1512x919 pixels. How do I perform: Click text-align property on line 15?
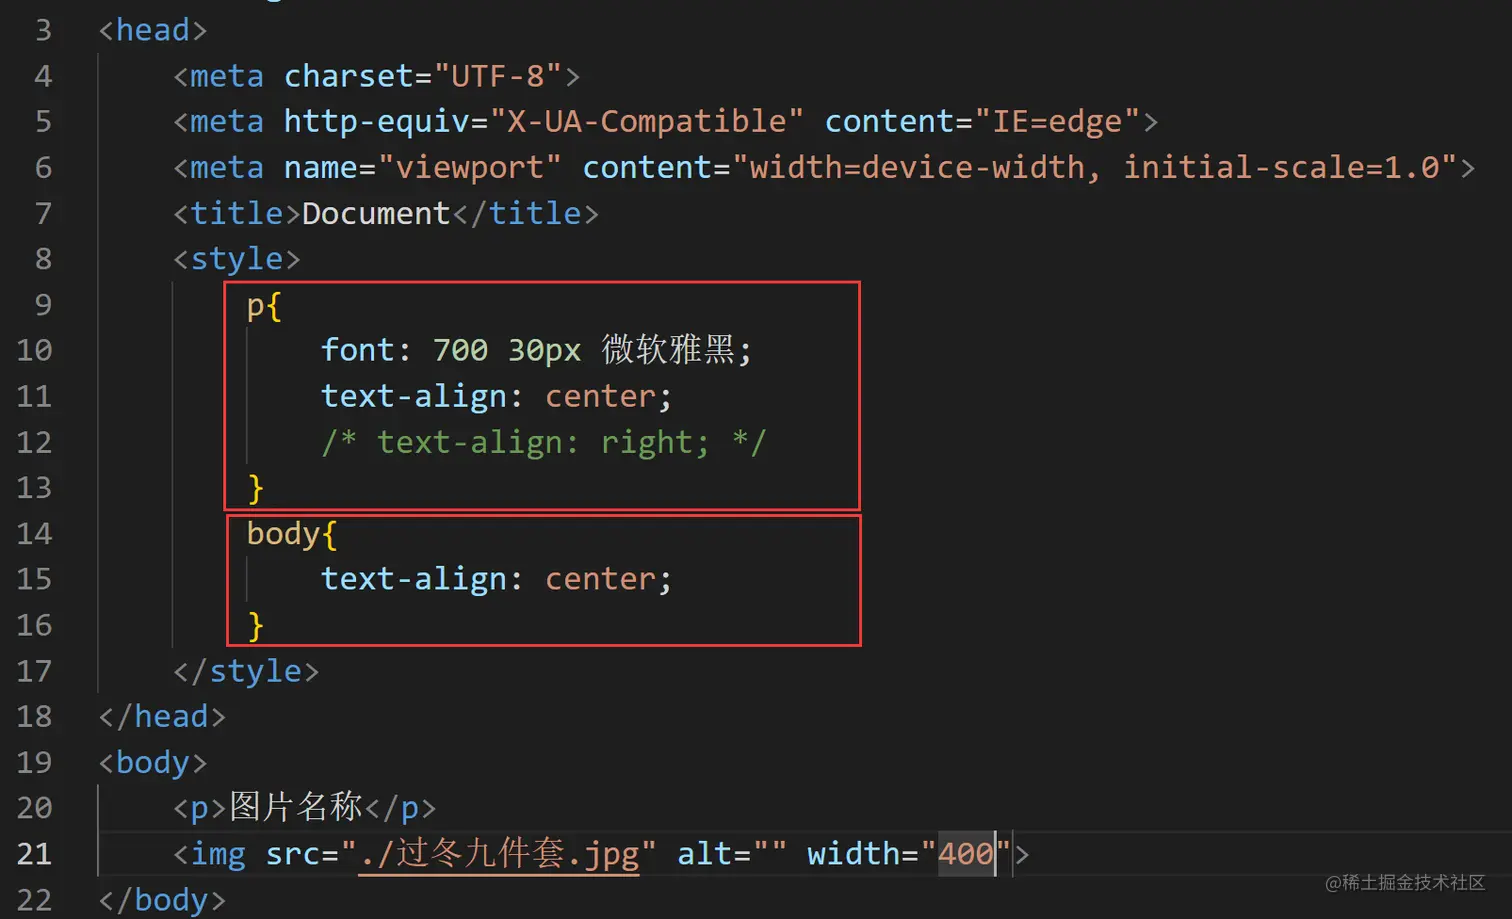click(x=413, y=579)
